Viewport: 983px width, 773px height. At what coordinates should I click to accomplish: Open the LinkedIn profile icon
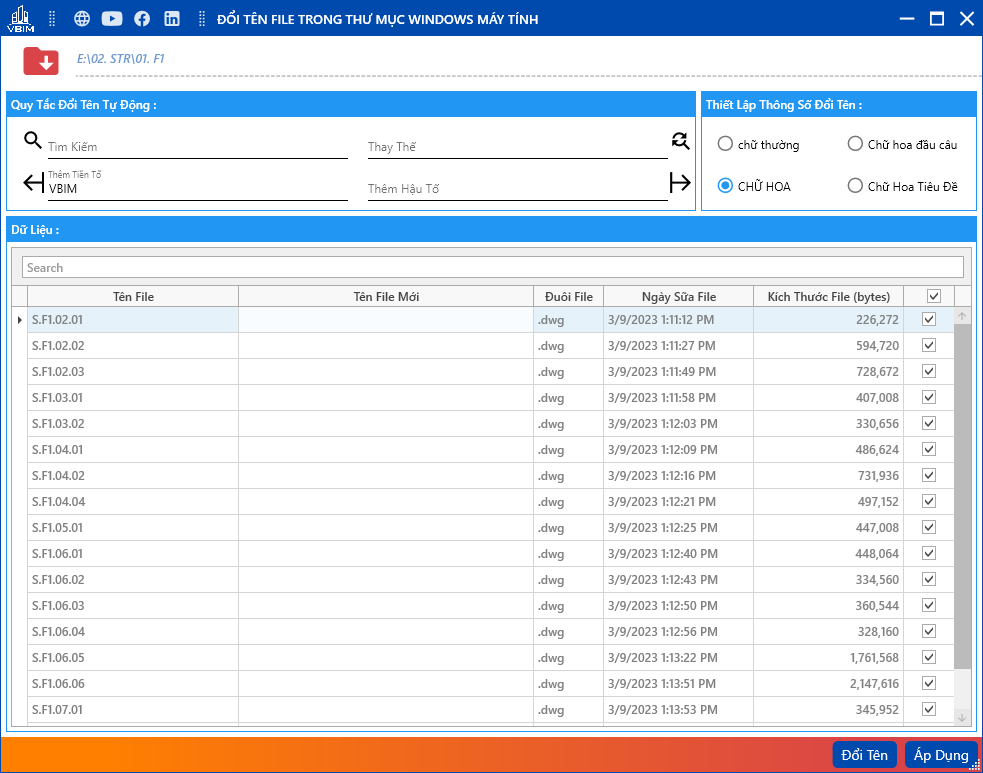(x=172, y=19)
